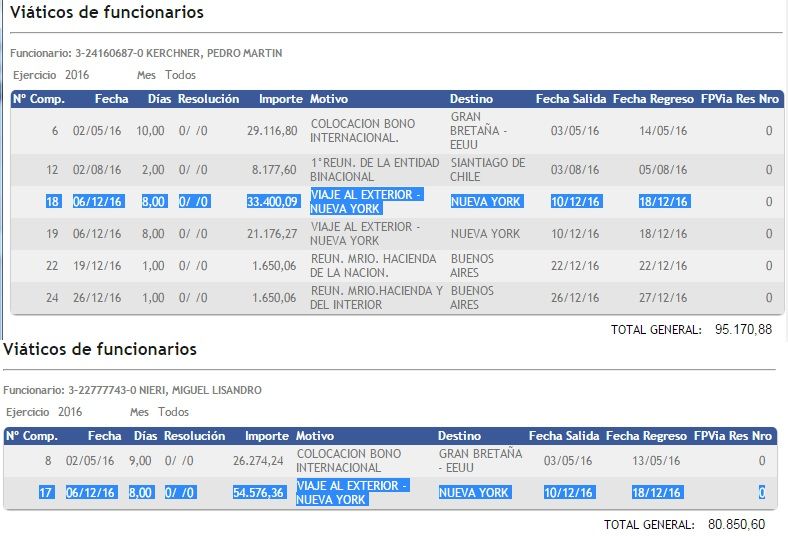Select the SANTIAGO DE CHILE destination cell
The width and height of the screenshot is (788, 536).
pyautogui.click(x=487, y=170)
